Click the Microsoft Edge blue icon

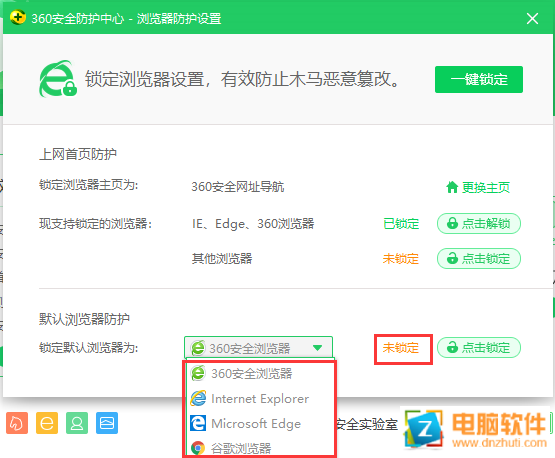(198, 423)
